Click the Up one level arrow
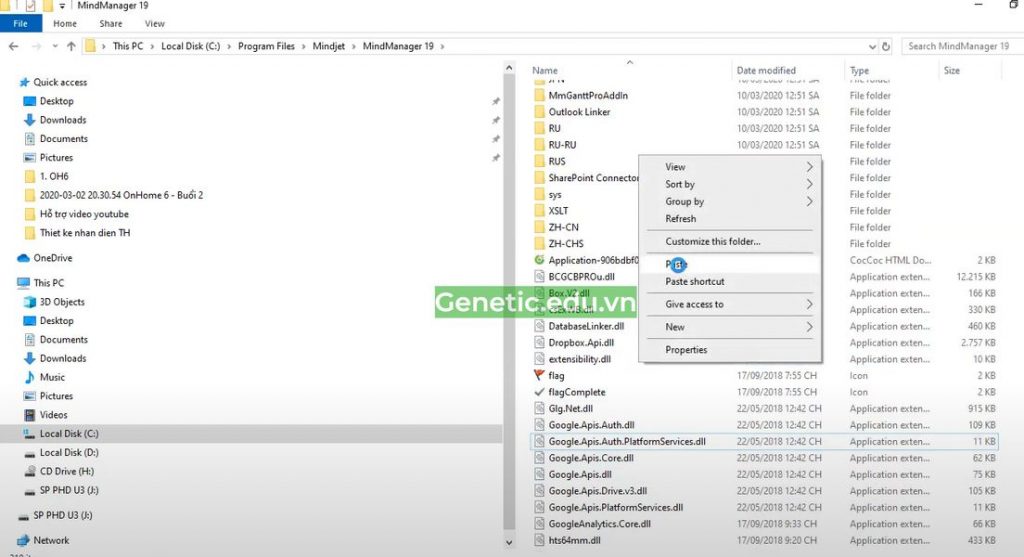1024x557 pixels. click(71, 46)
